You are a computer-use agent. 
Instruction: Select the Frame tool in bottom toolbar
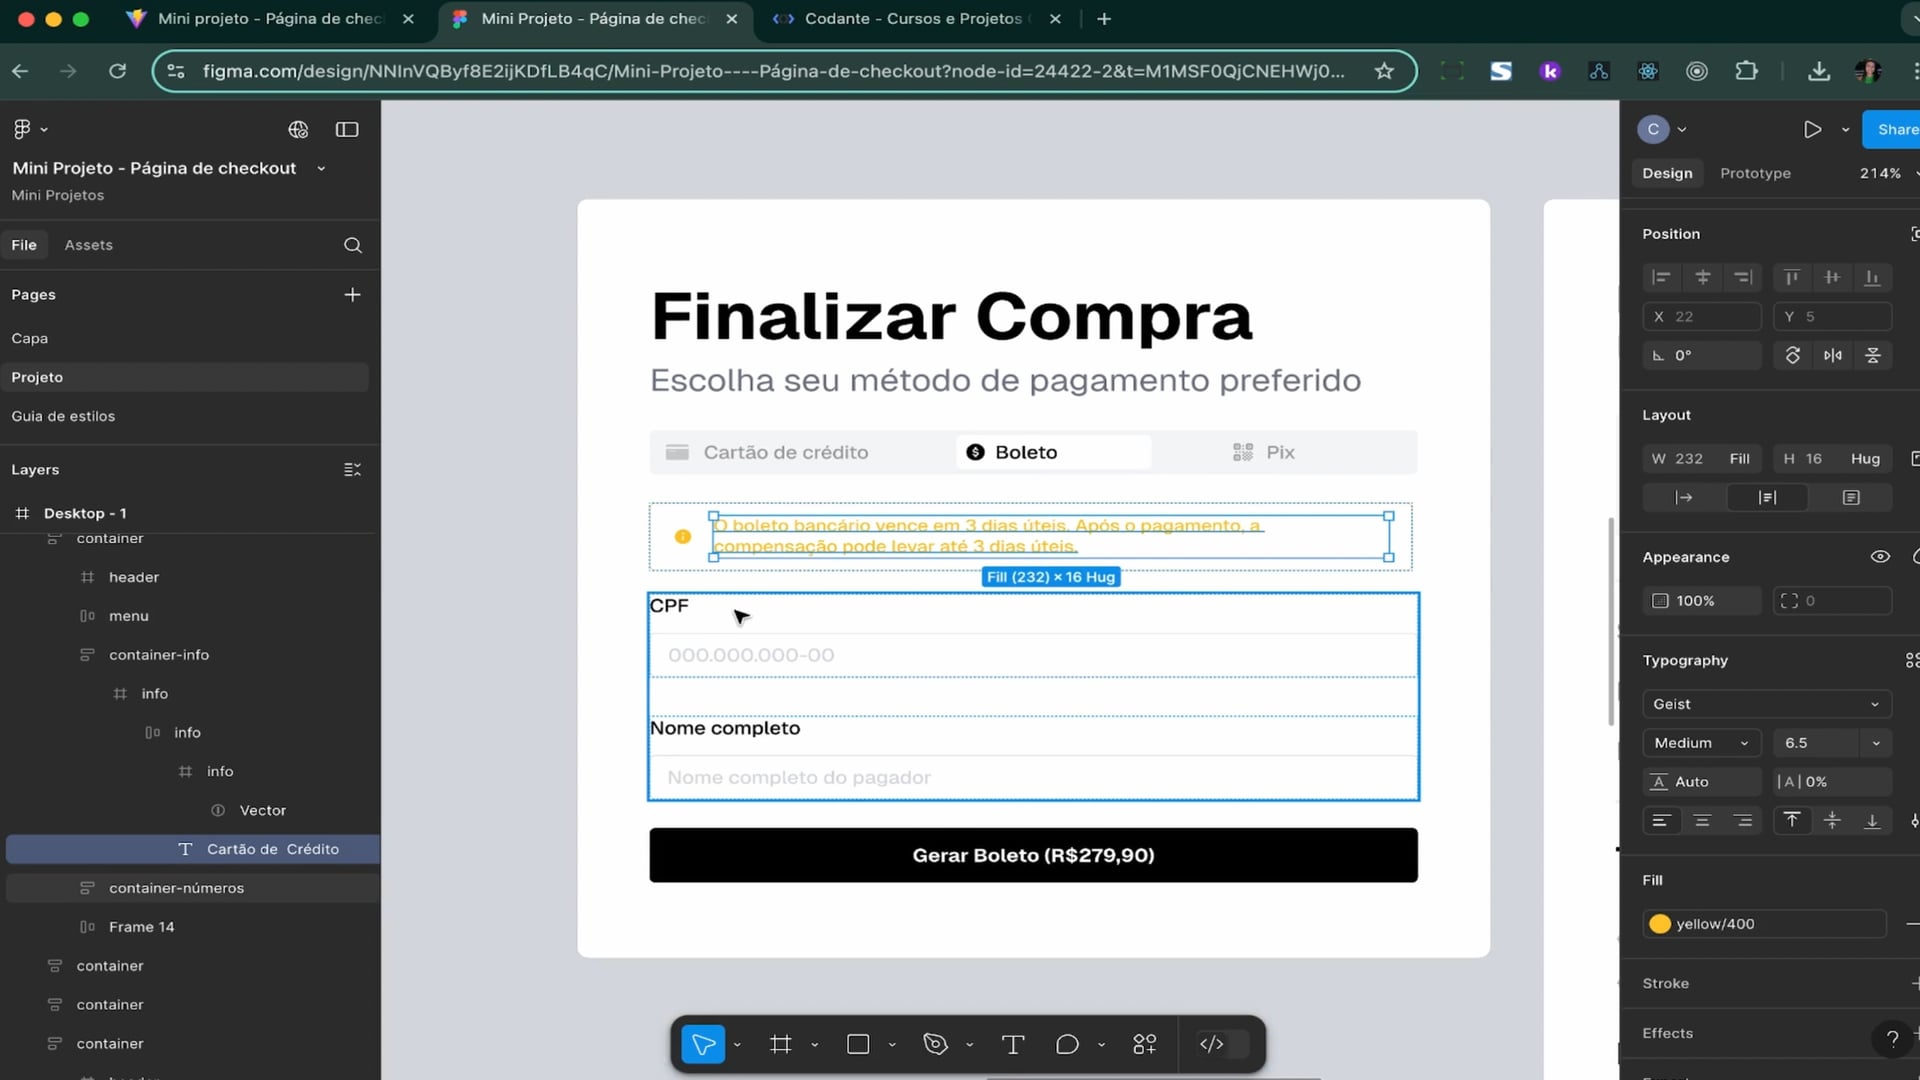781,1045
